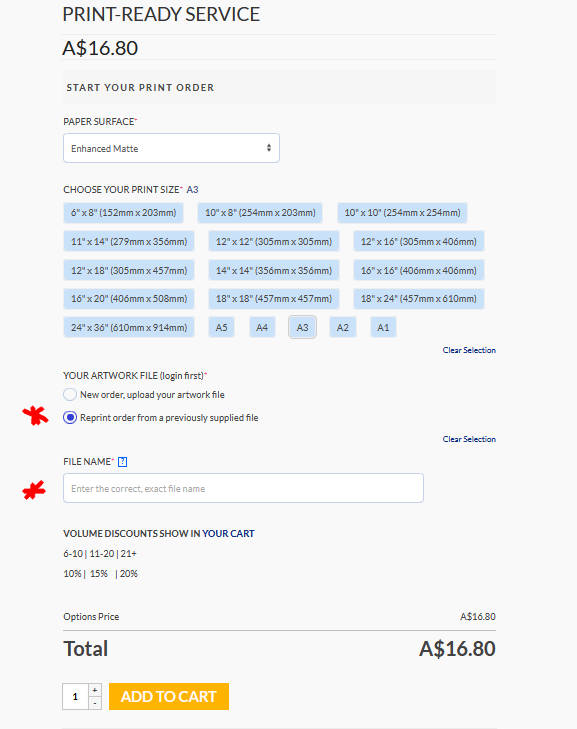Choose the A5 print size
The image size is (577, 729).
221,327
